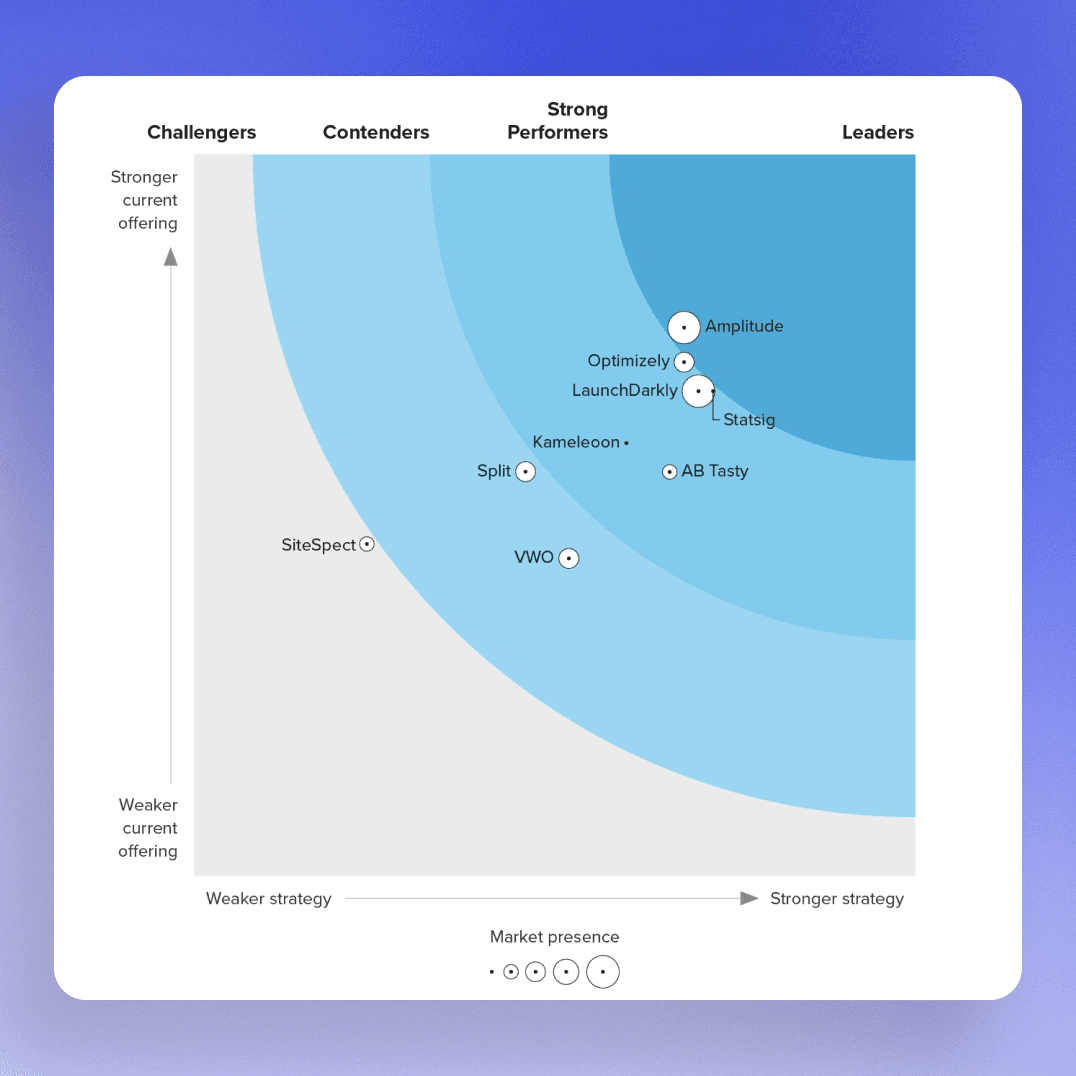Click the Optimizely data point

684,361
